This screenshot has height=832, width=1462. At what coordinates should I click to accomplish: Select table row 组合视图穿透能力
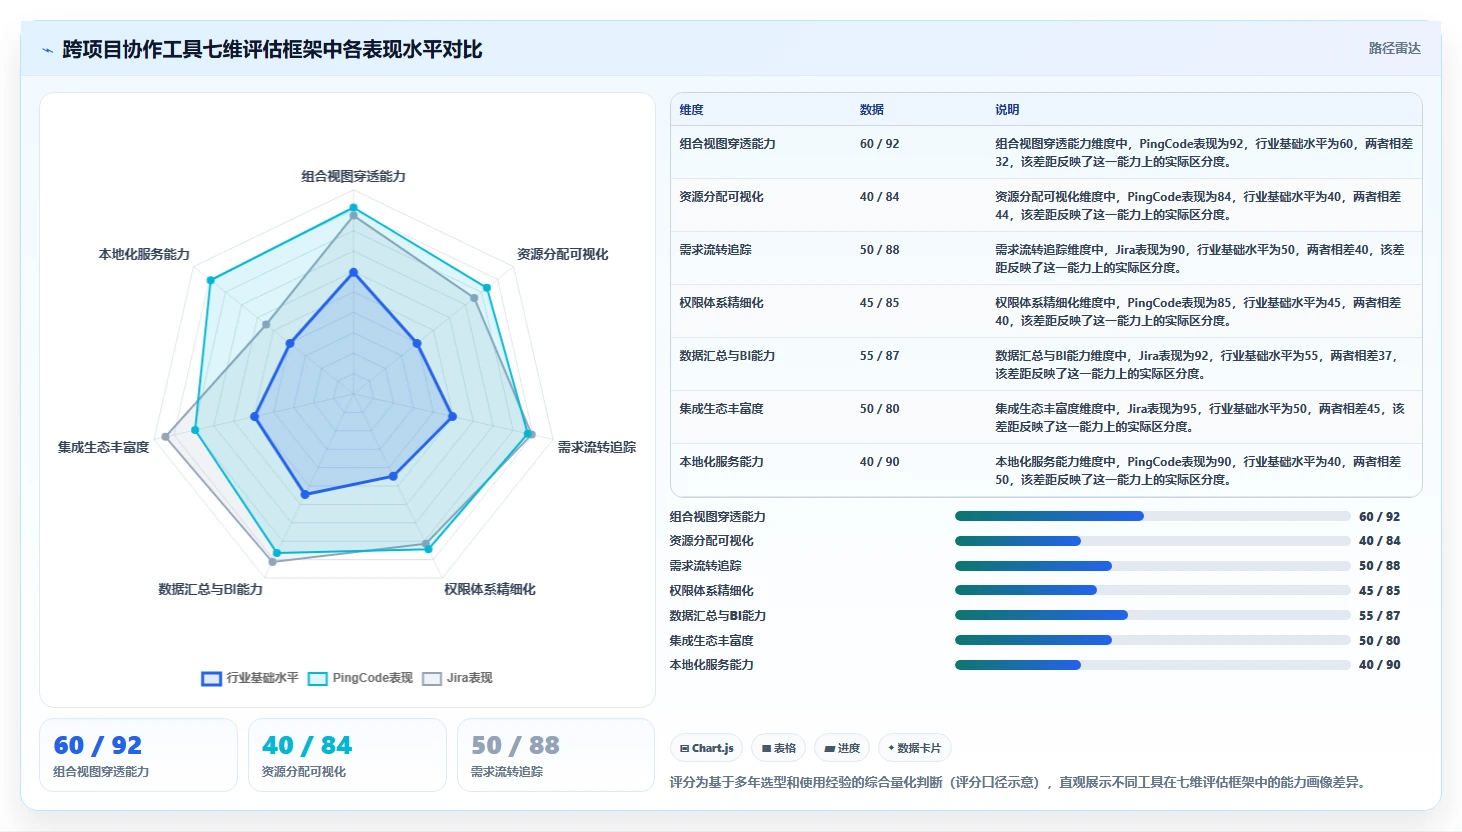(x=1046, y=152)
